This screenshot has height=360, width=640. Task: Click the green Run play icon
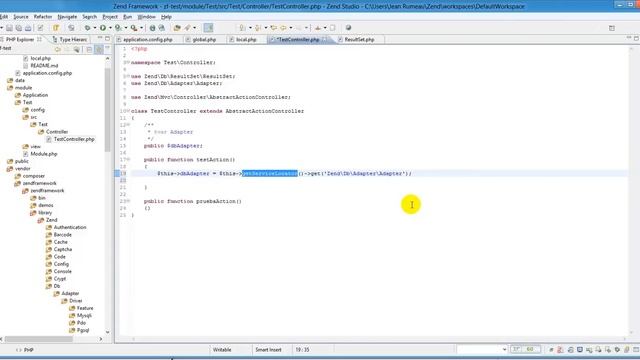click(x=103, y=28)
